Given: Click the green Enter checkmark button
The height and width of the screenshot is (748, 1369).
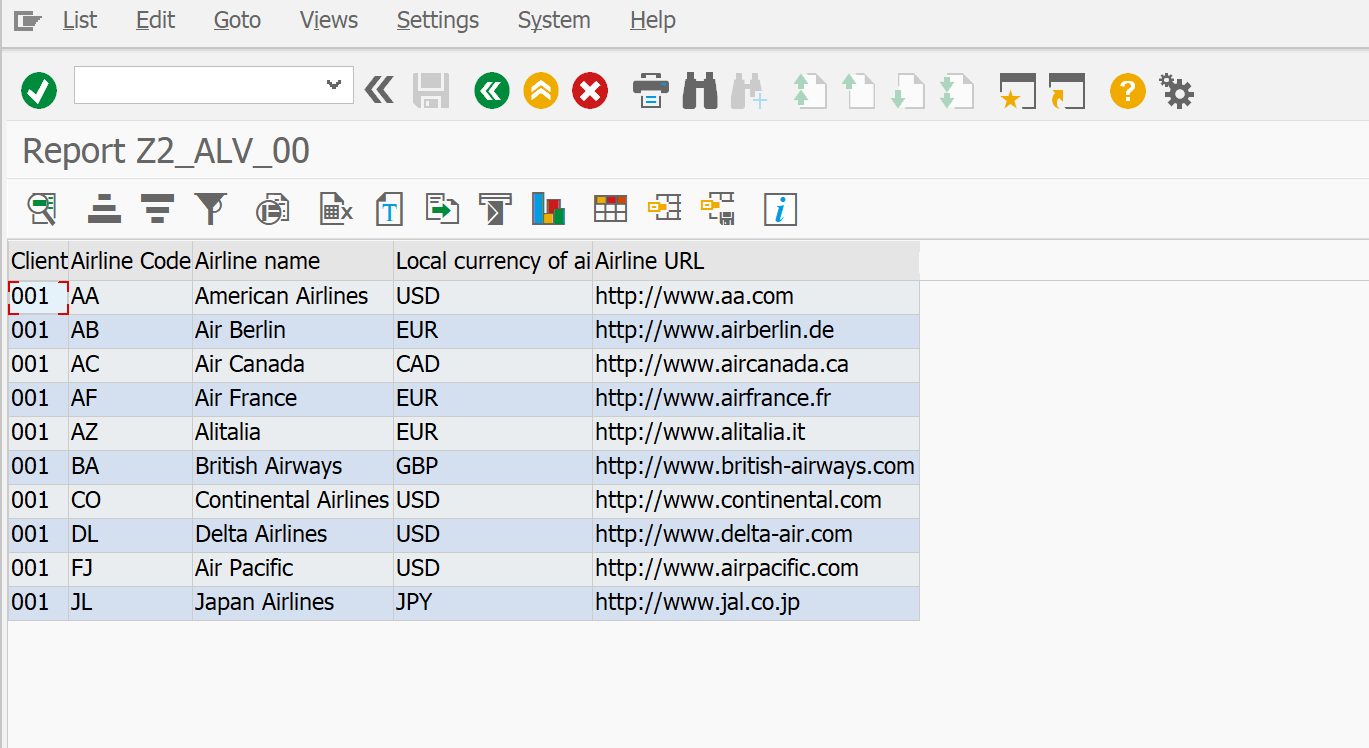Looking at the screenshot, I should (38, 92).
